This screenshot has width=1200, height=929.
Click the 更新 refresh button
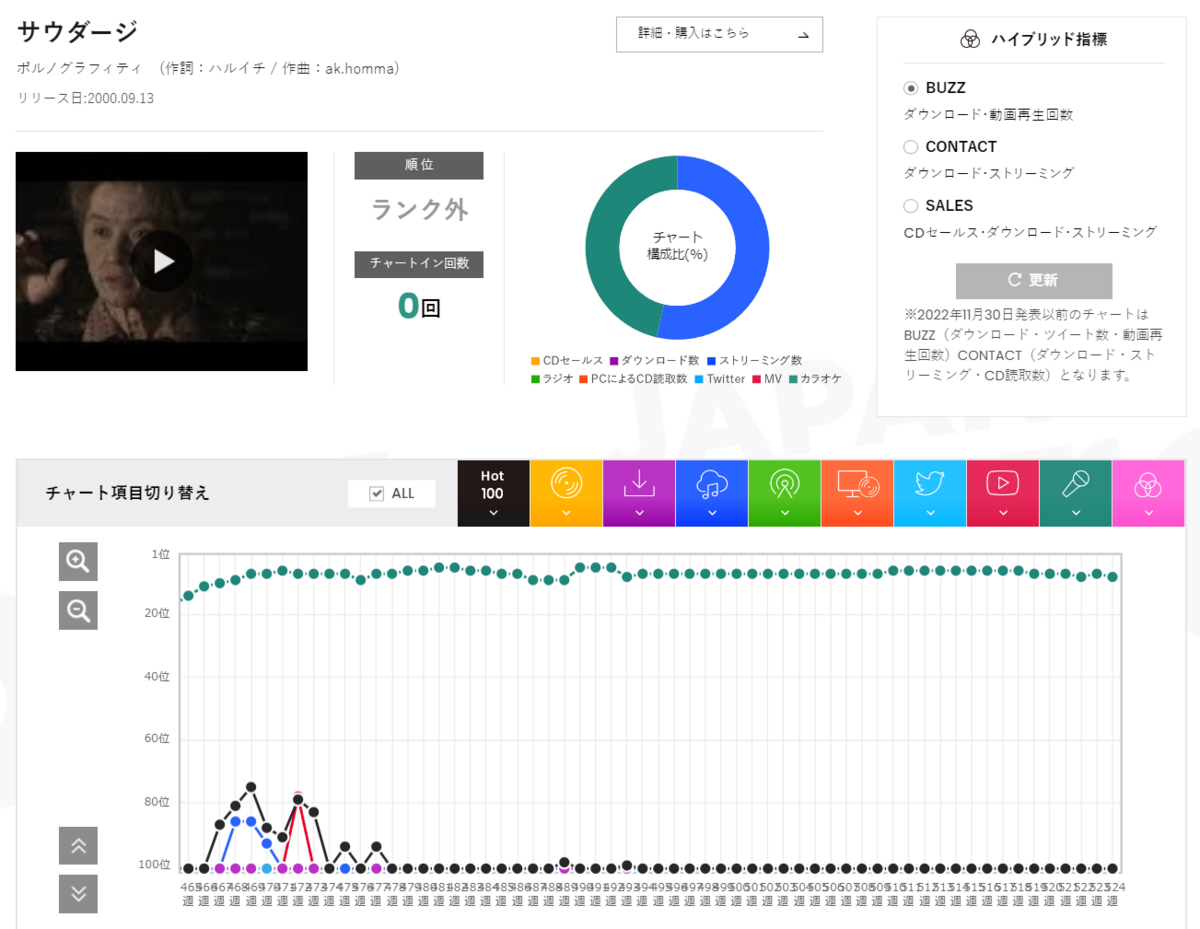tap(1034, 281)
